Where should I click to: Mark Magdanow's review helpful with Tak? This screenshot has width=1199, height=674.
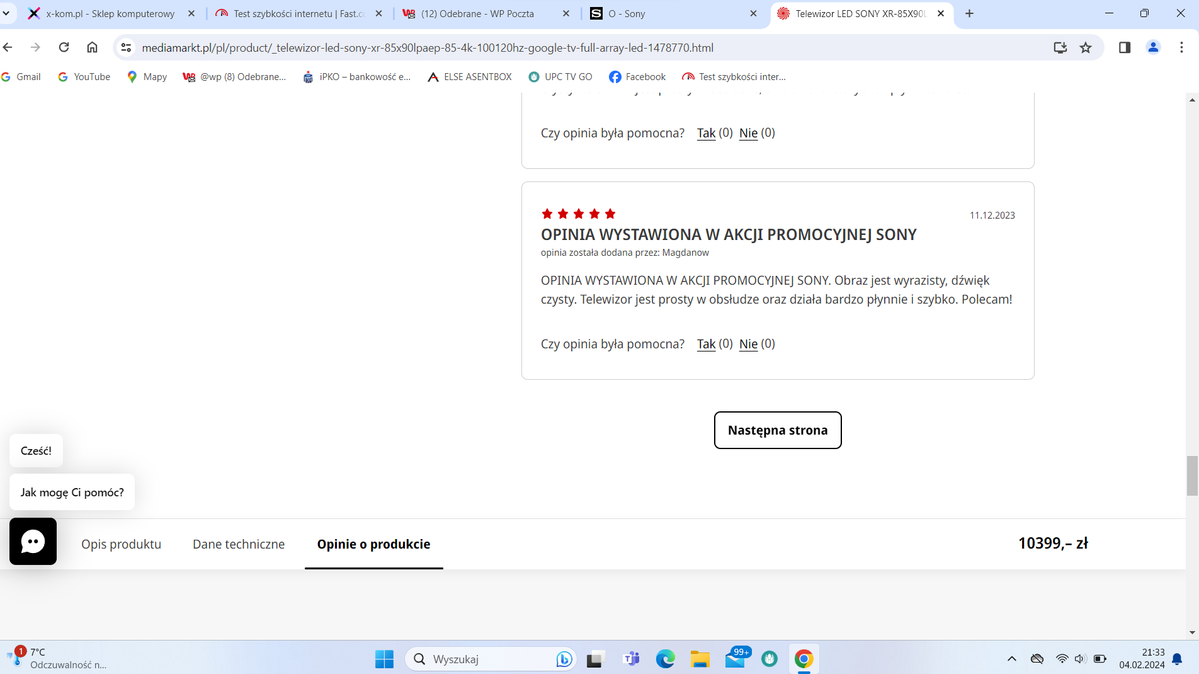tap(706, 344)
